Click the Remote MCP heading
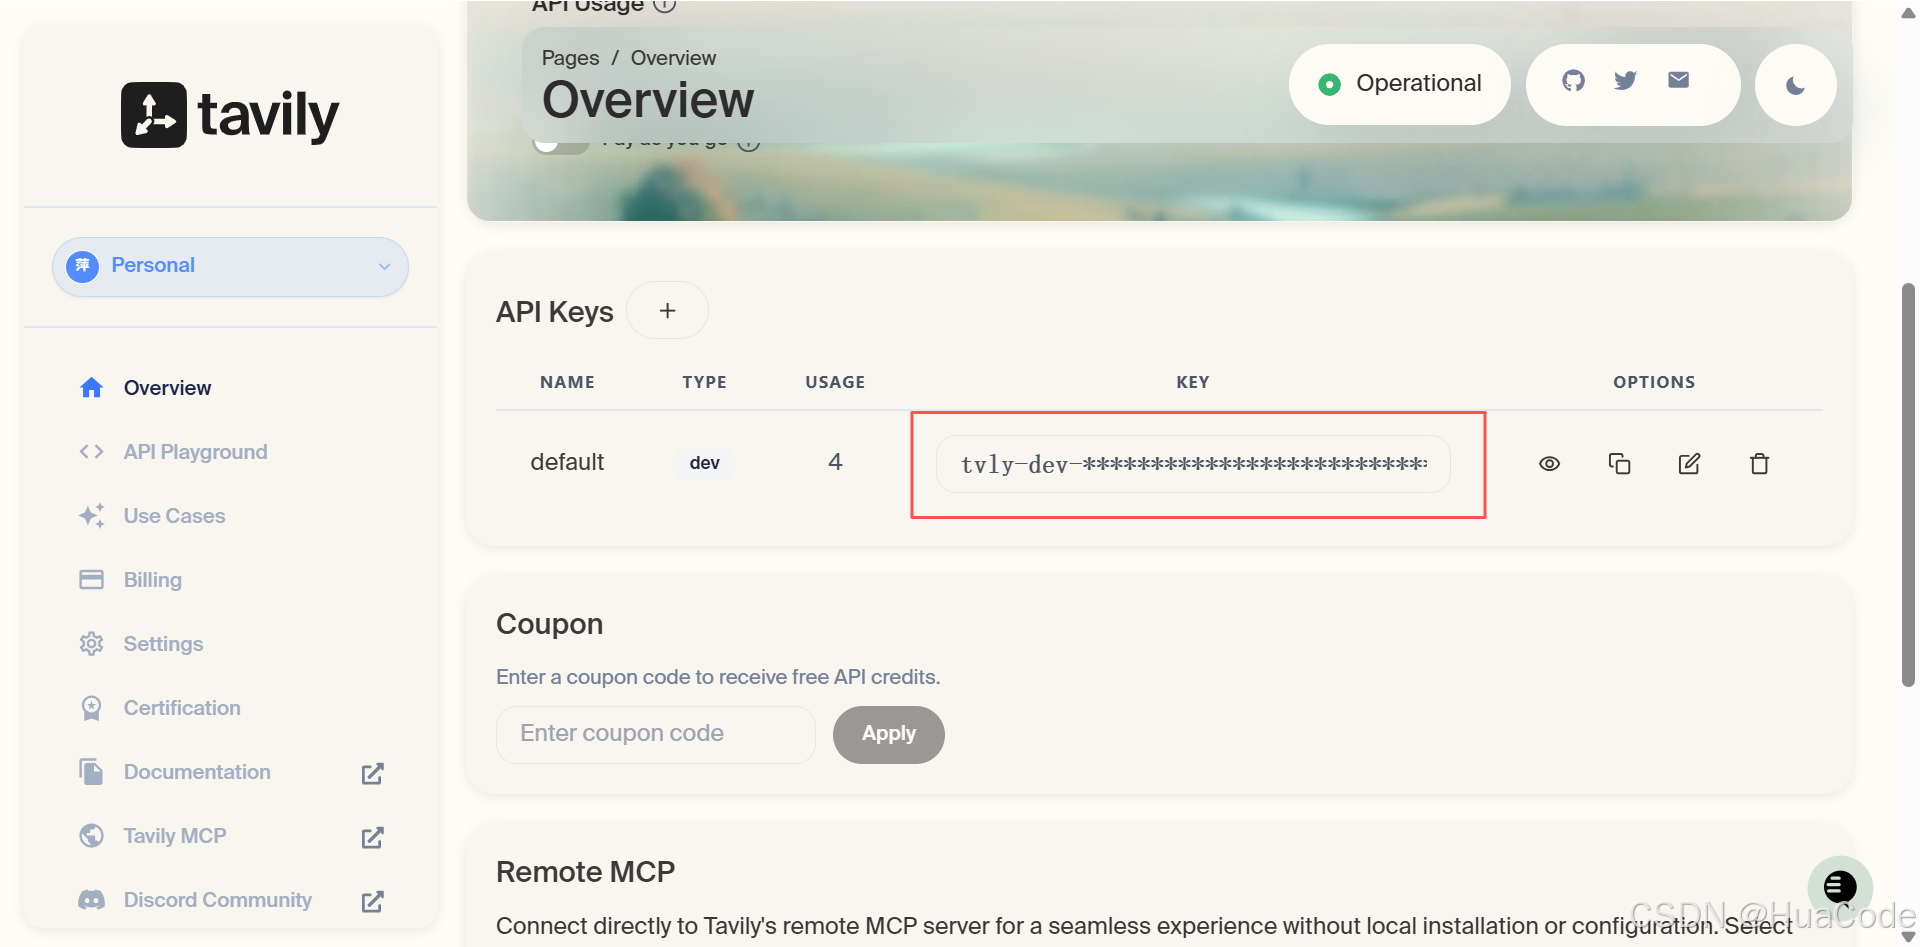The image size is (1920, 947). (585, 872)
